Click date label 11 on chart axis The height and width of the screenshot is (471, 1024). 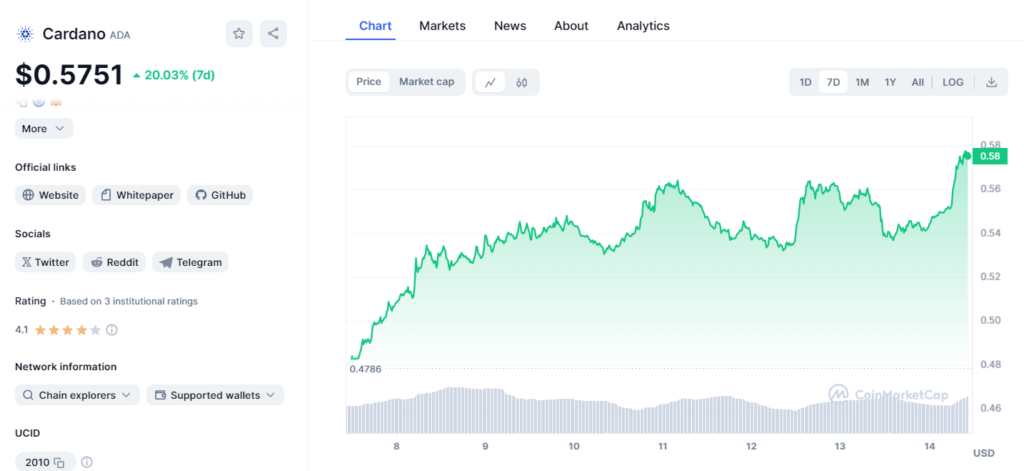click(662, 446)
